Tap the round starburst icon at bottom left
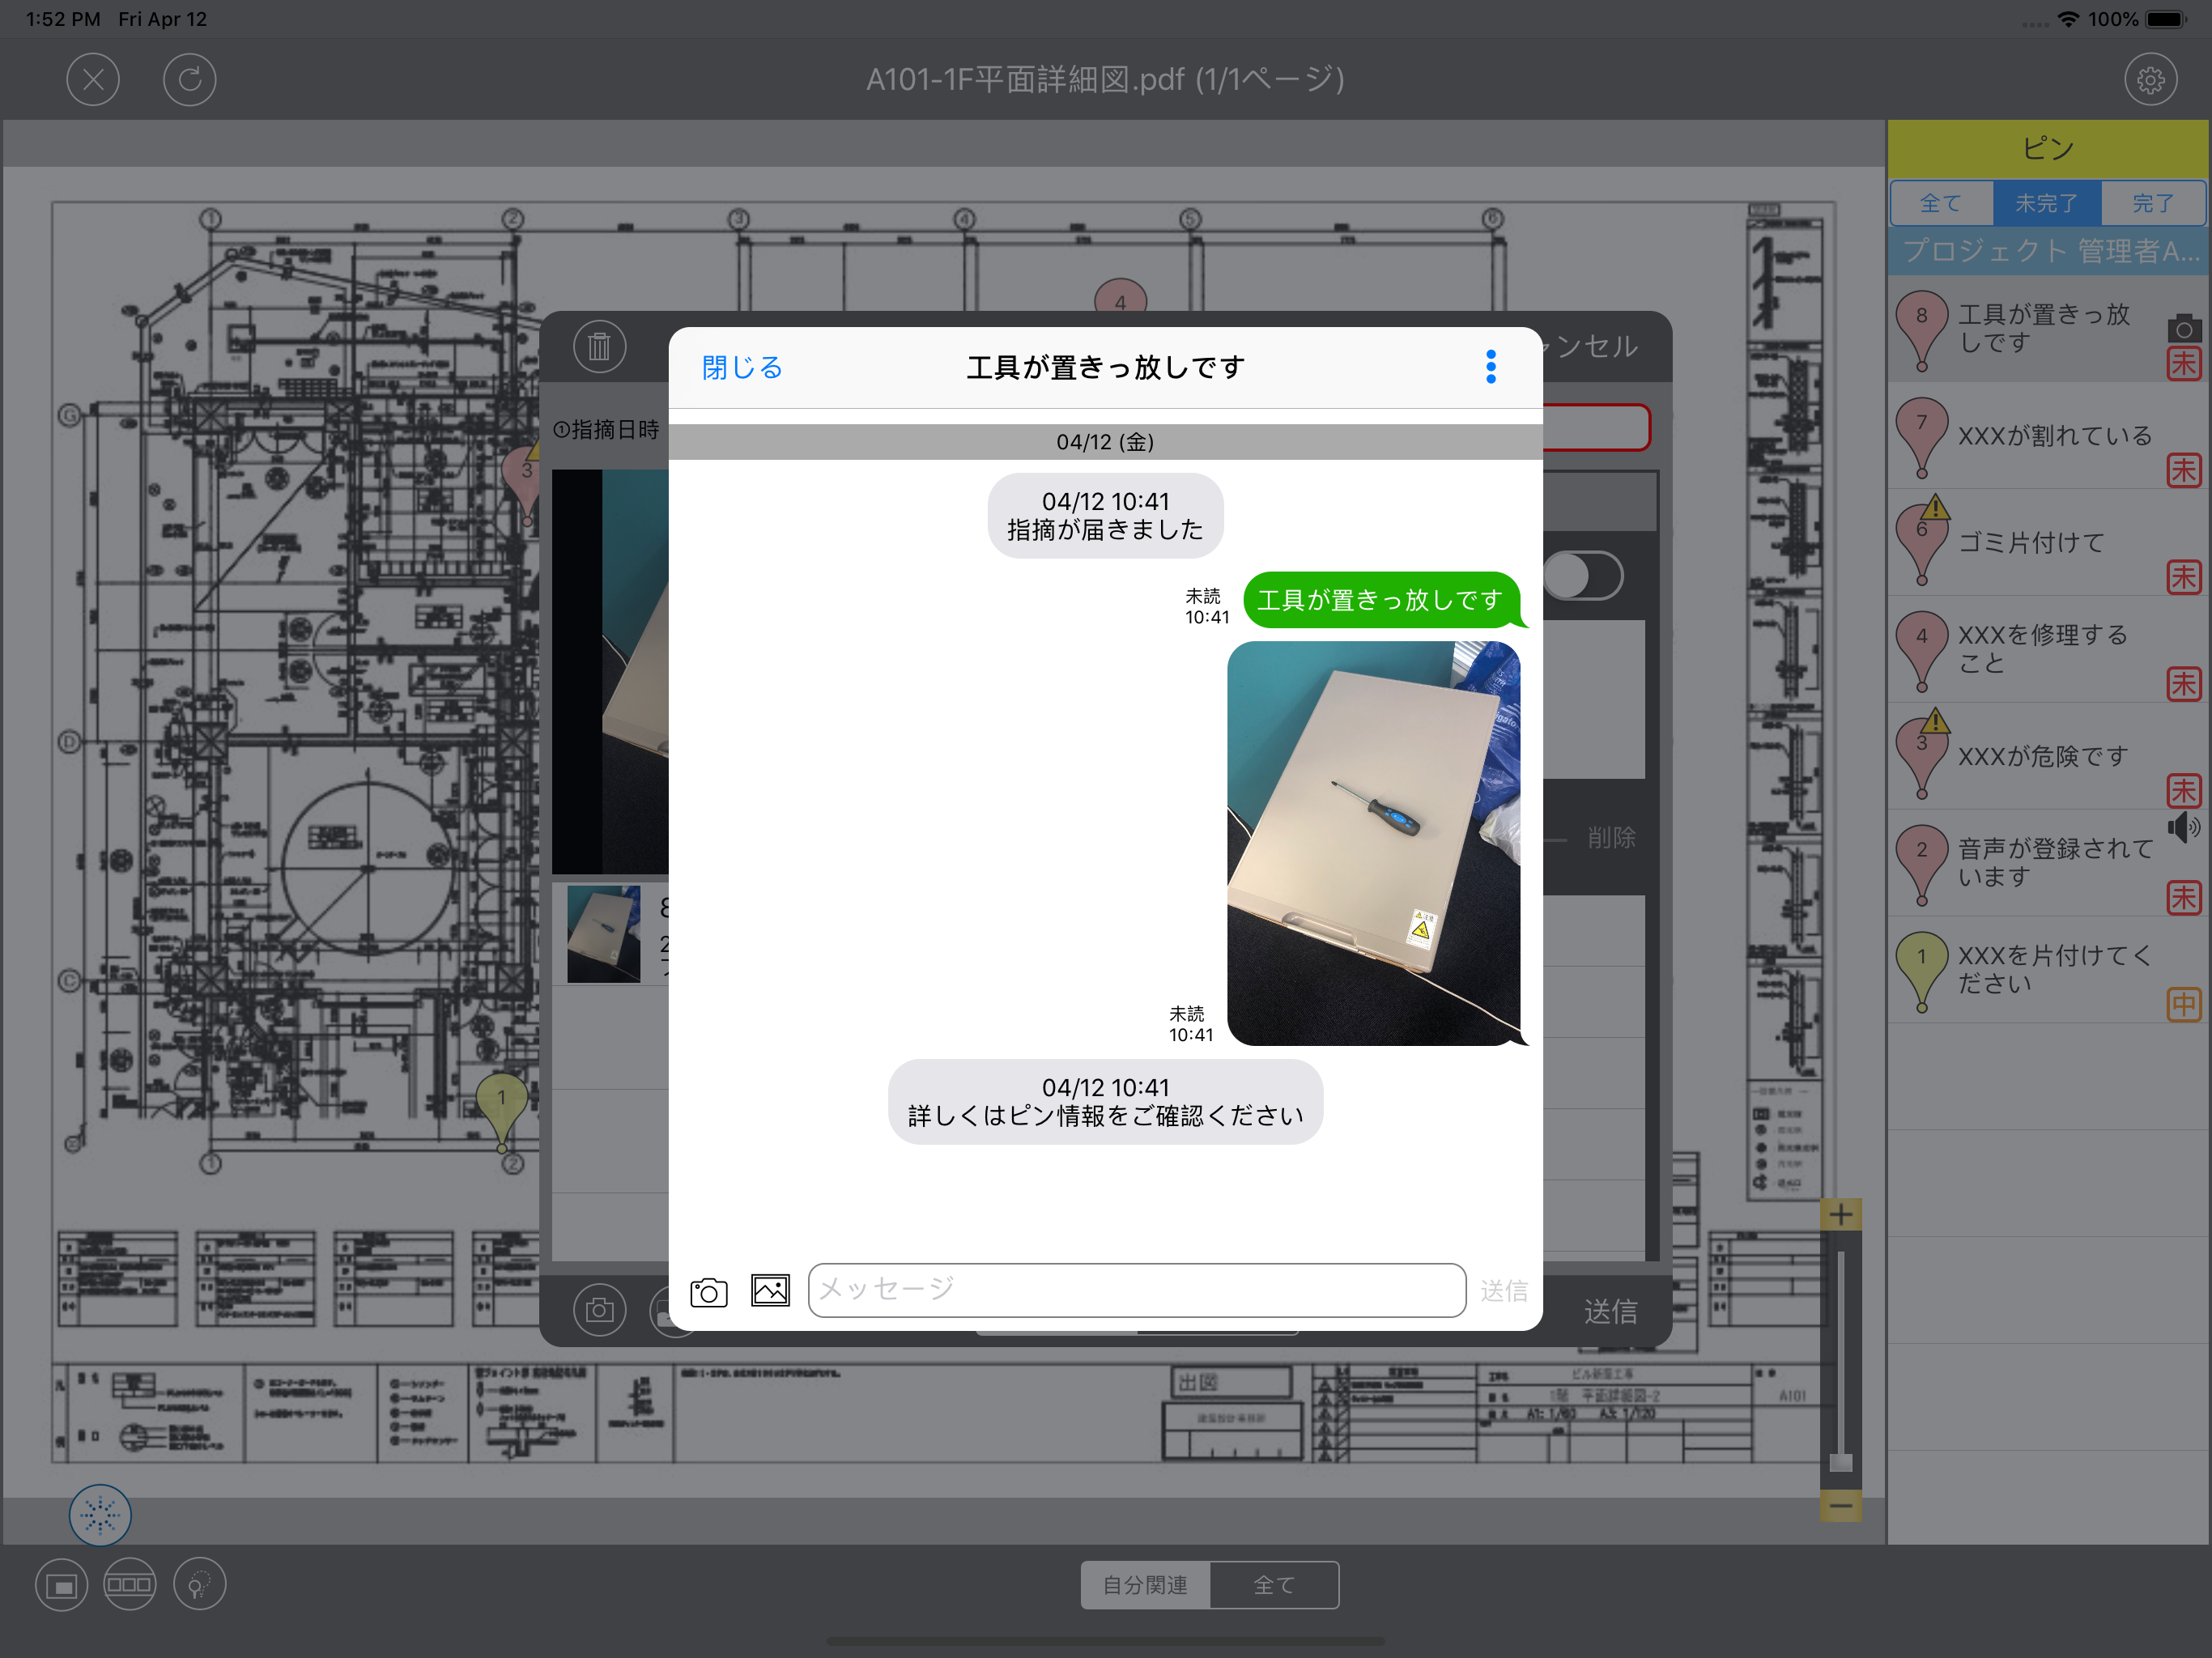 pyautogui.click(x=100, y=1515)
